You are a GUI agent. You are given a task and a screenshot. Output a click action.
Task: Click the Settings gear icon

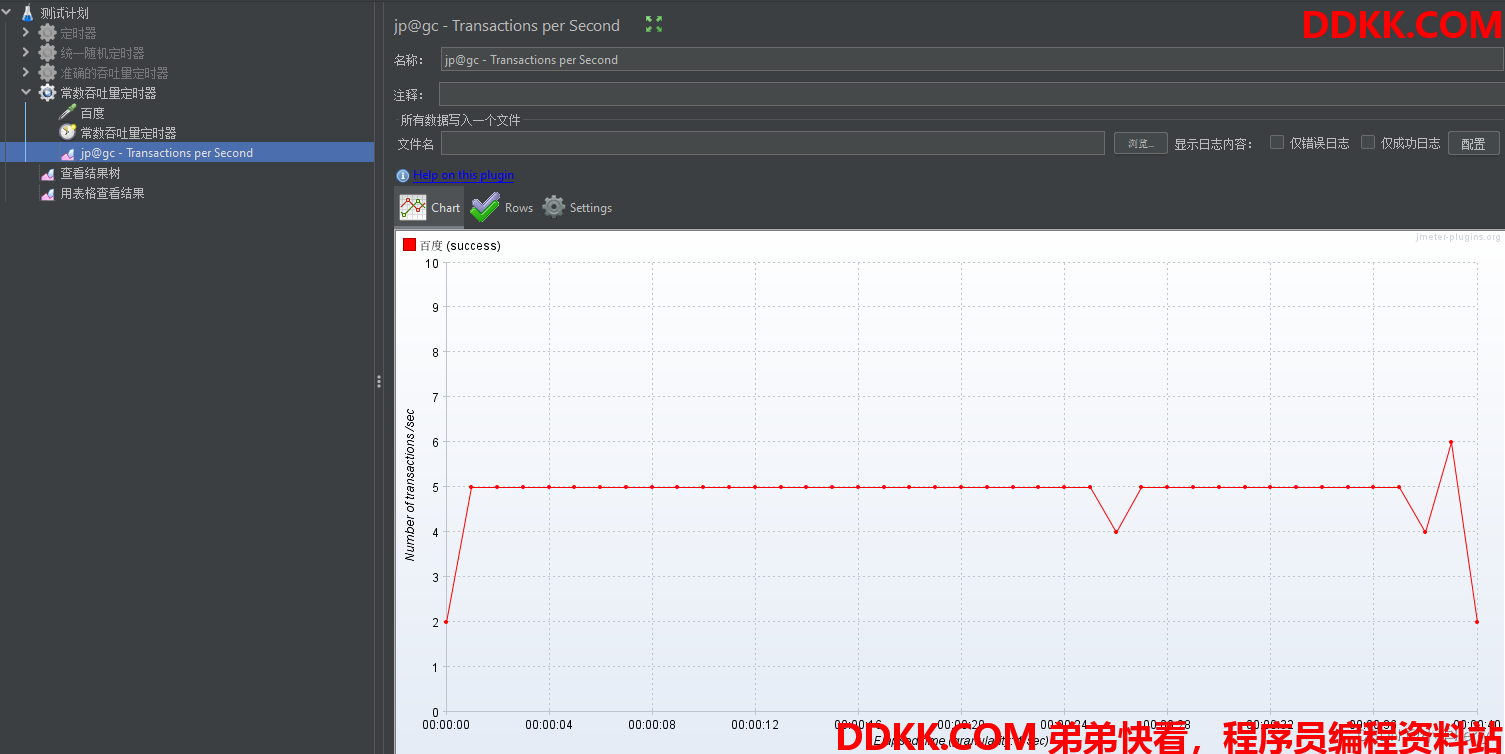[554, 207]
